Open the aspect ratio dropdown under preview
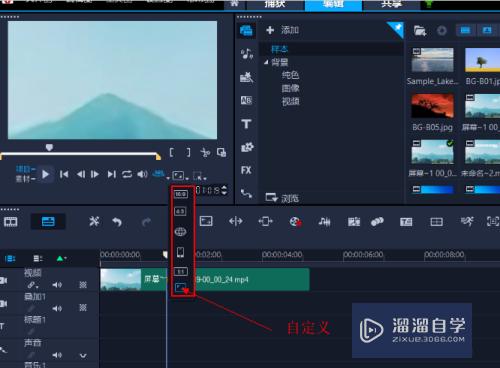The height and width of the screenshot is (368, 500). click(180, 175)
